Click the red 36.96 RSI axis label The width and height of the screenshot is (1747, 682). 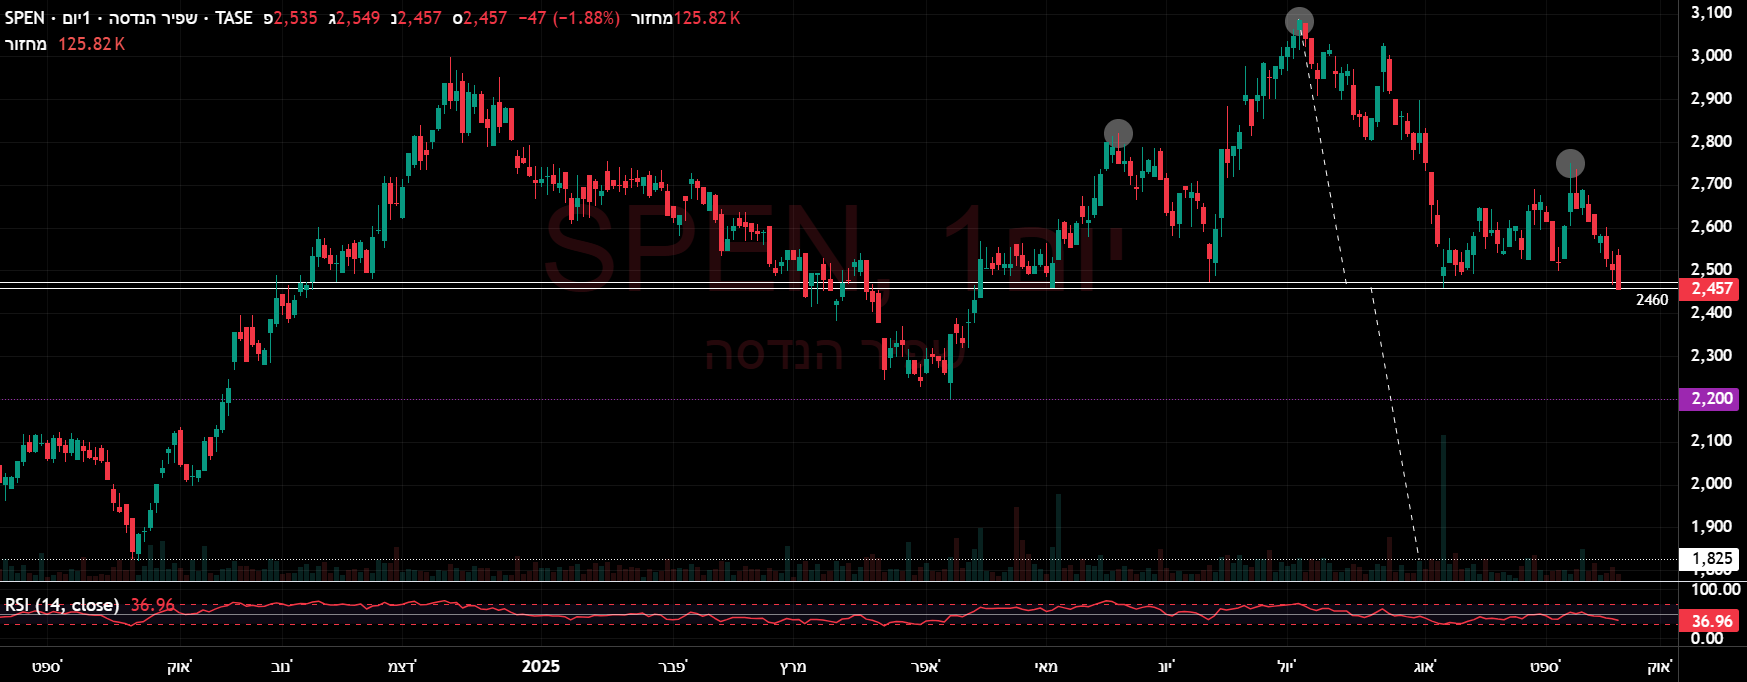[1711, 621]
